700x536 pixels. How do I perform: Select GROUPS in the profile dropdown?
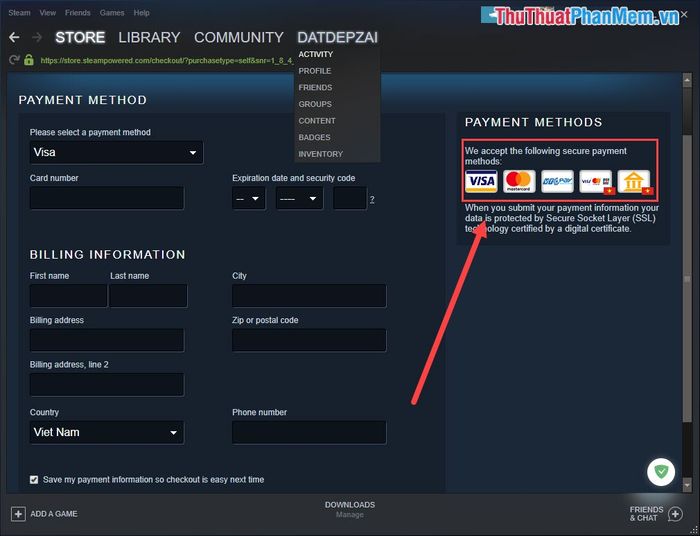(x=315, y=104)
